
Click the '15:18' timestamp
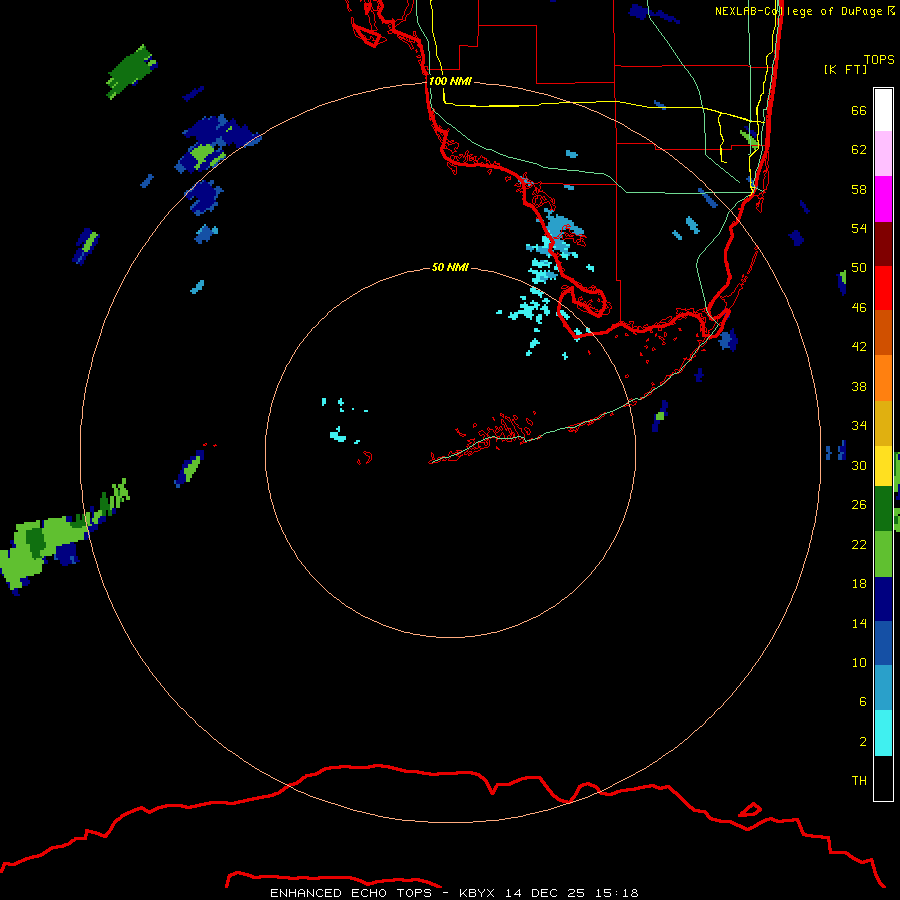[x=617, y=893]
